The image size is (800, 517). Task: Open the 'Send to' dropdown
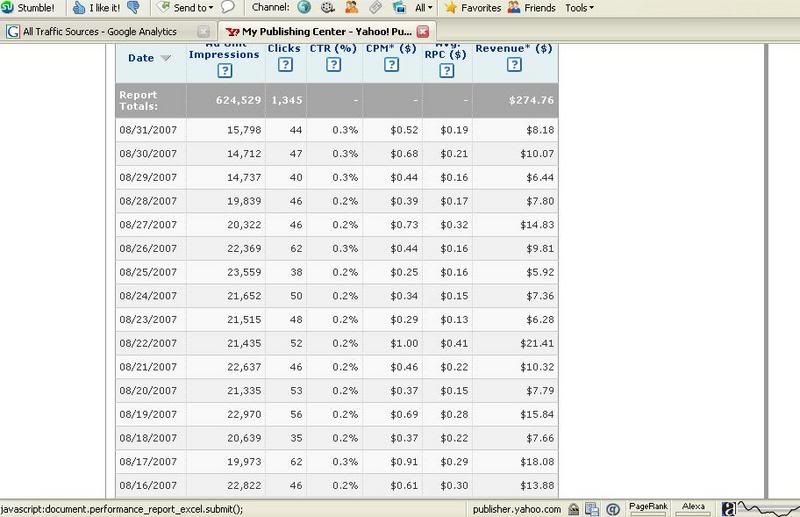tap(185, 8)
